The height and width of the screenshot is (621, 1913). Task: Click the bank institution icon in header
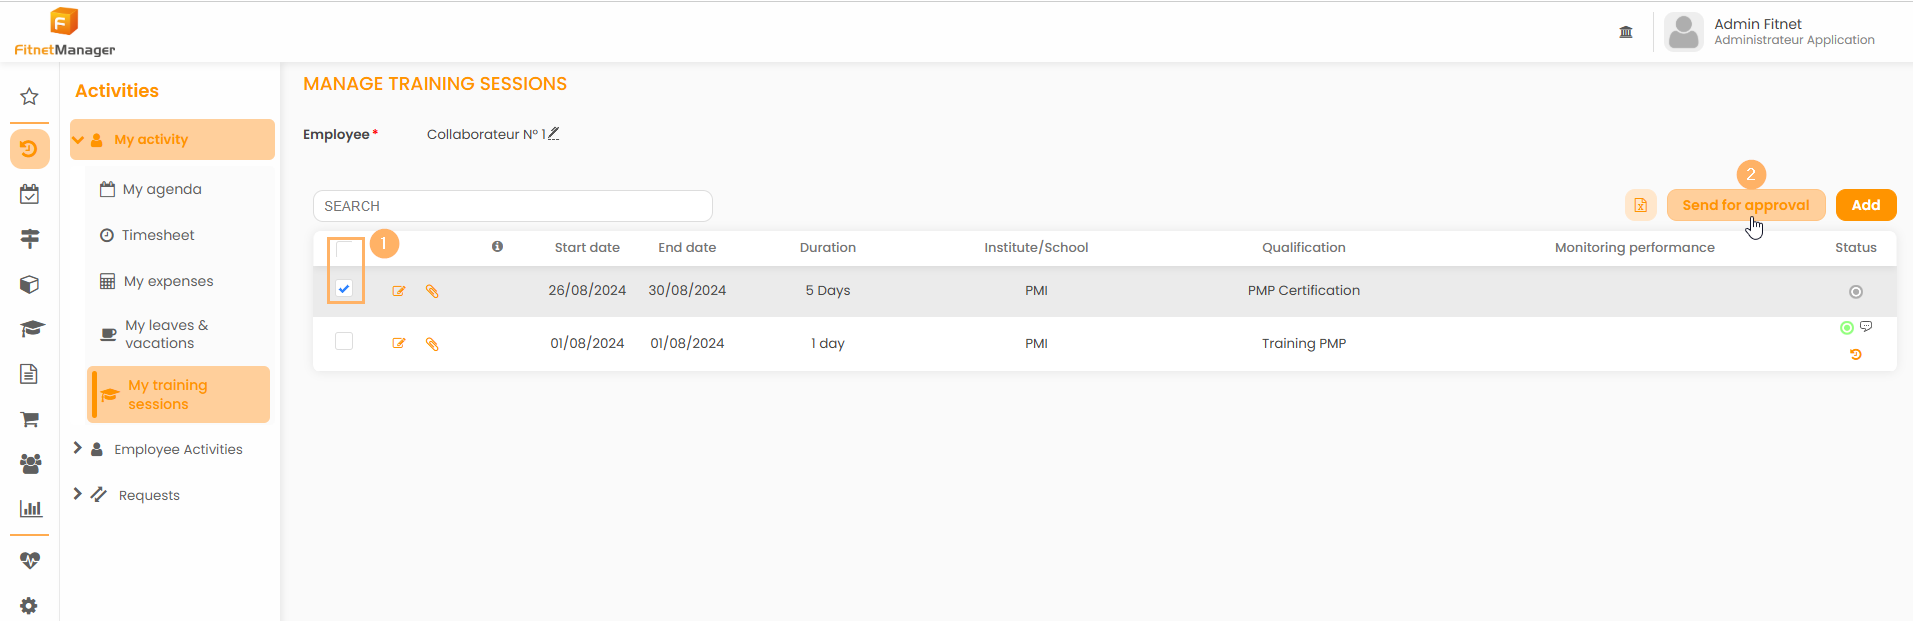click(x=1626, y=32)
